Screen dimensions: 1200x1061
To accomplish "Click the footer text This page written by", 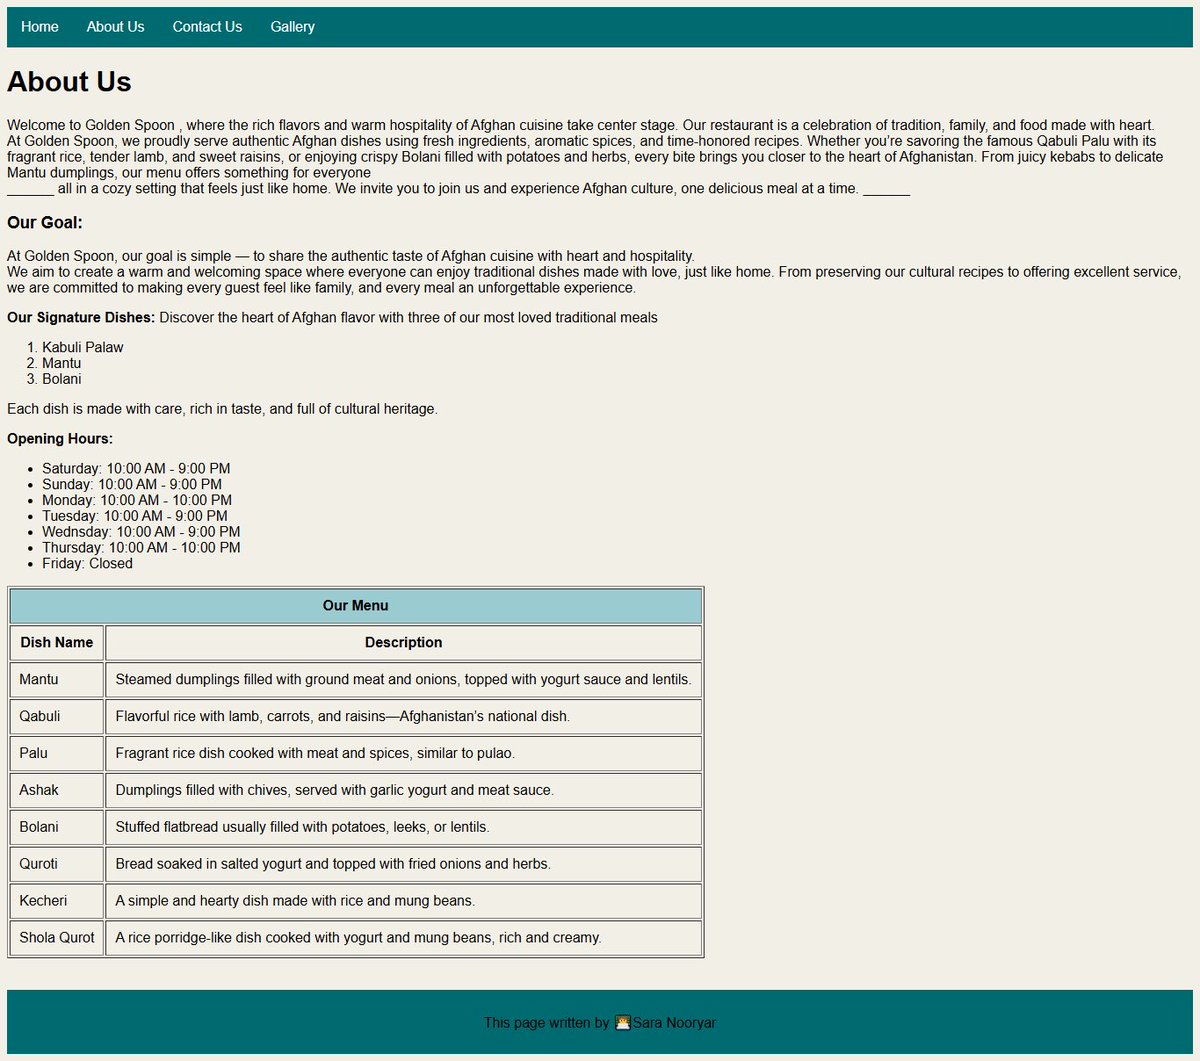I will (x=547, y=1023).
